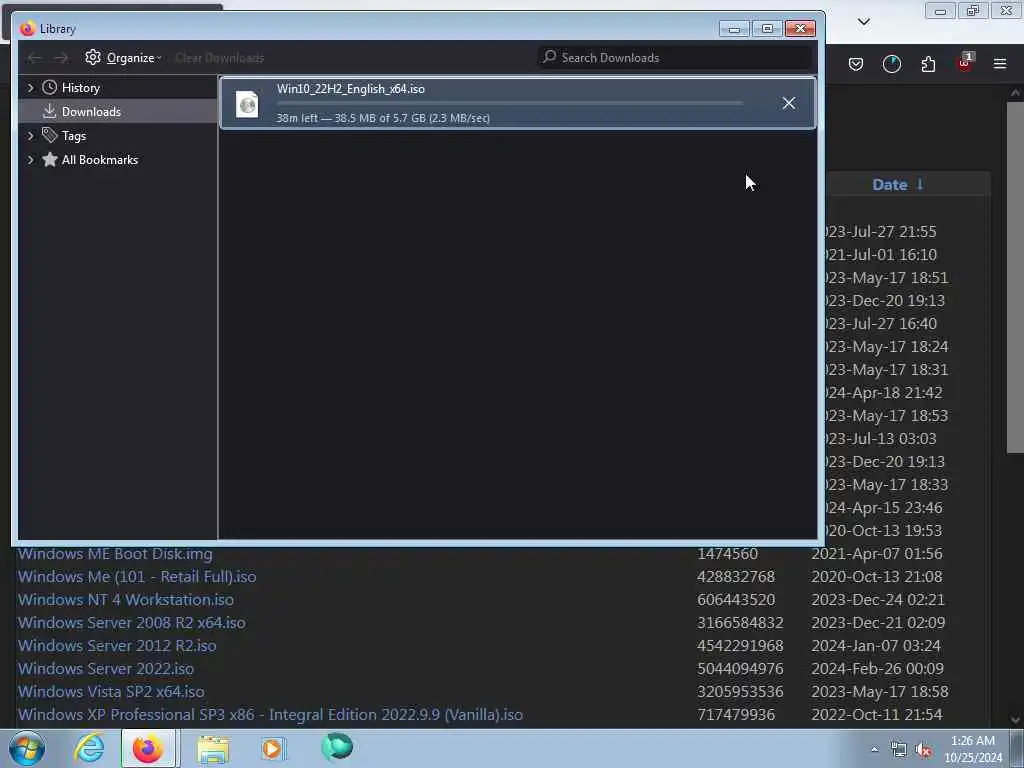Open the list all tabs chevron
The image size is (1024, 768).
863,22
